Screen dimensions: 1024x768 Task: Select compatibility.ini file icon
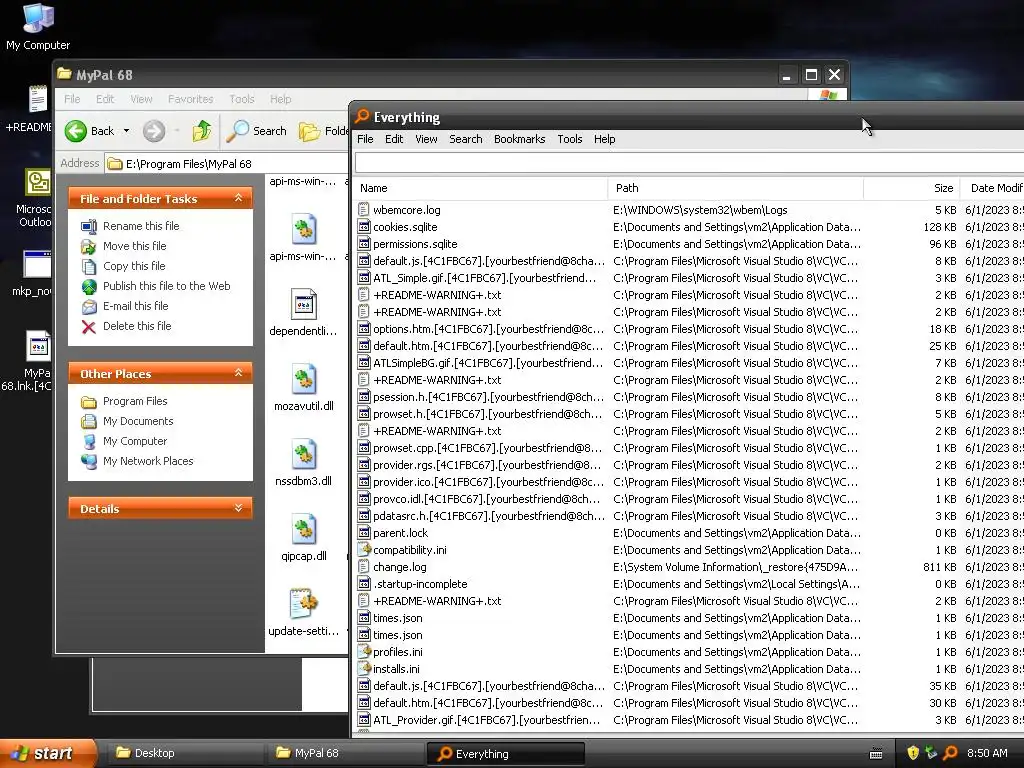(364, 550)
